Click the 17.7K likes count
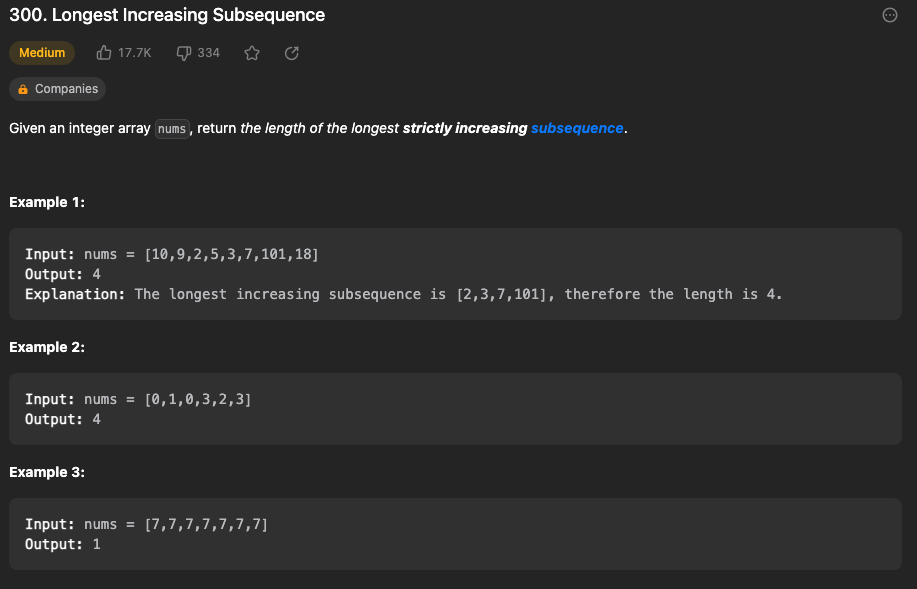This screenshot has height=589, width=917. 135,53
